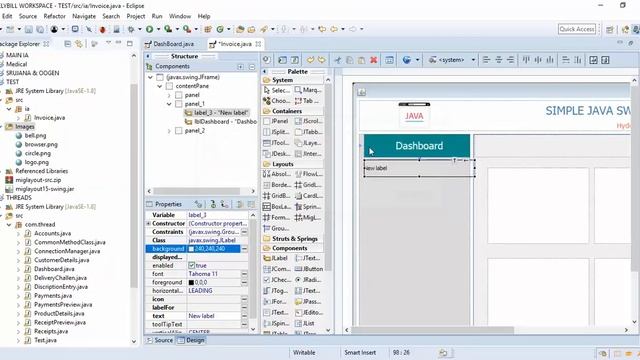The image size is (640, 360).
Task: Open the Navigate menu
Action: click(x=84, y=16)
